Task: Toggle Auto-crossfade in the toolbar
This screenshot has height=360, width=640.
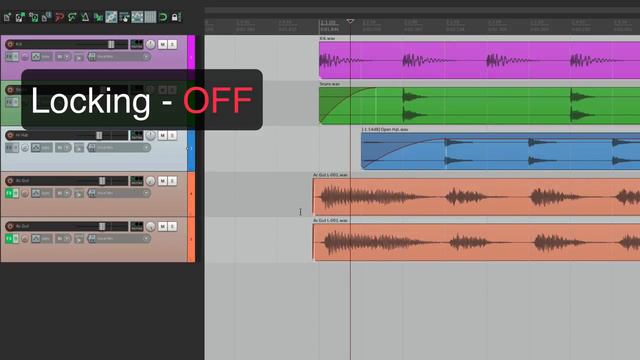Action: click(98, 17)
